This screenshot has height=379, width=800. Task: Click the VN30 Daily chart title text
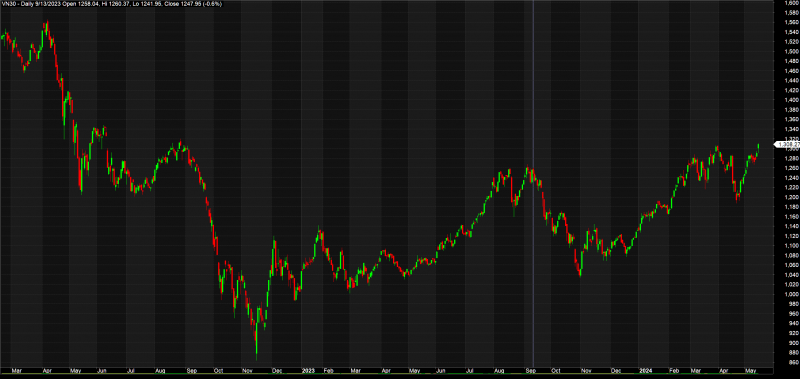112,4
